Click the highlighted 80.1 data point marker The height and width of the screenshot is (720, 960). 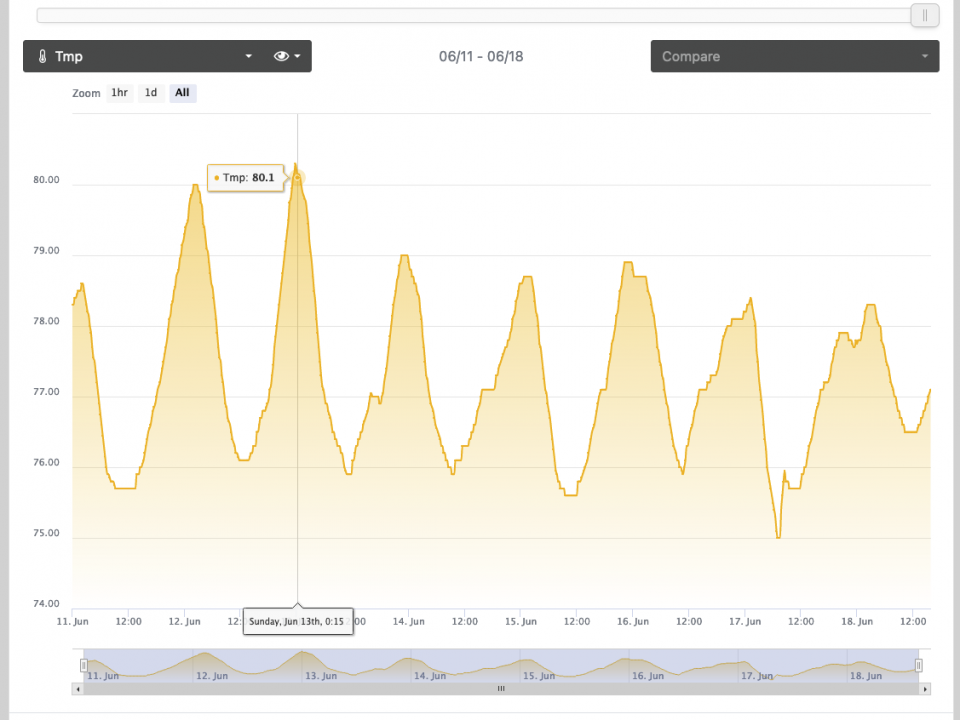(x=297, y=177)
